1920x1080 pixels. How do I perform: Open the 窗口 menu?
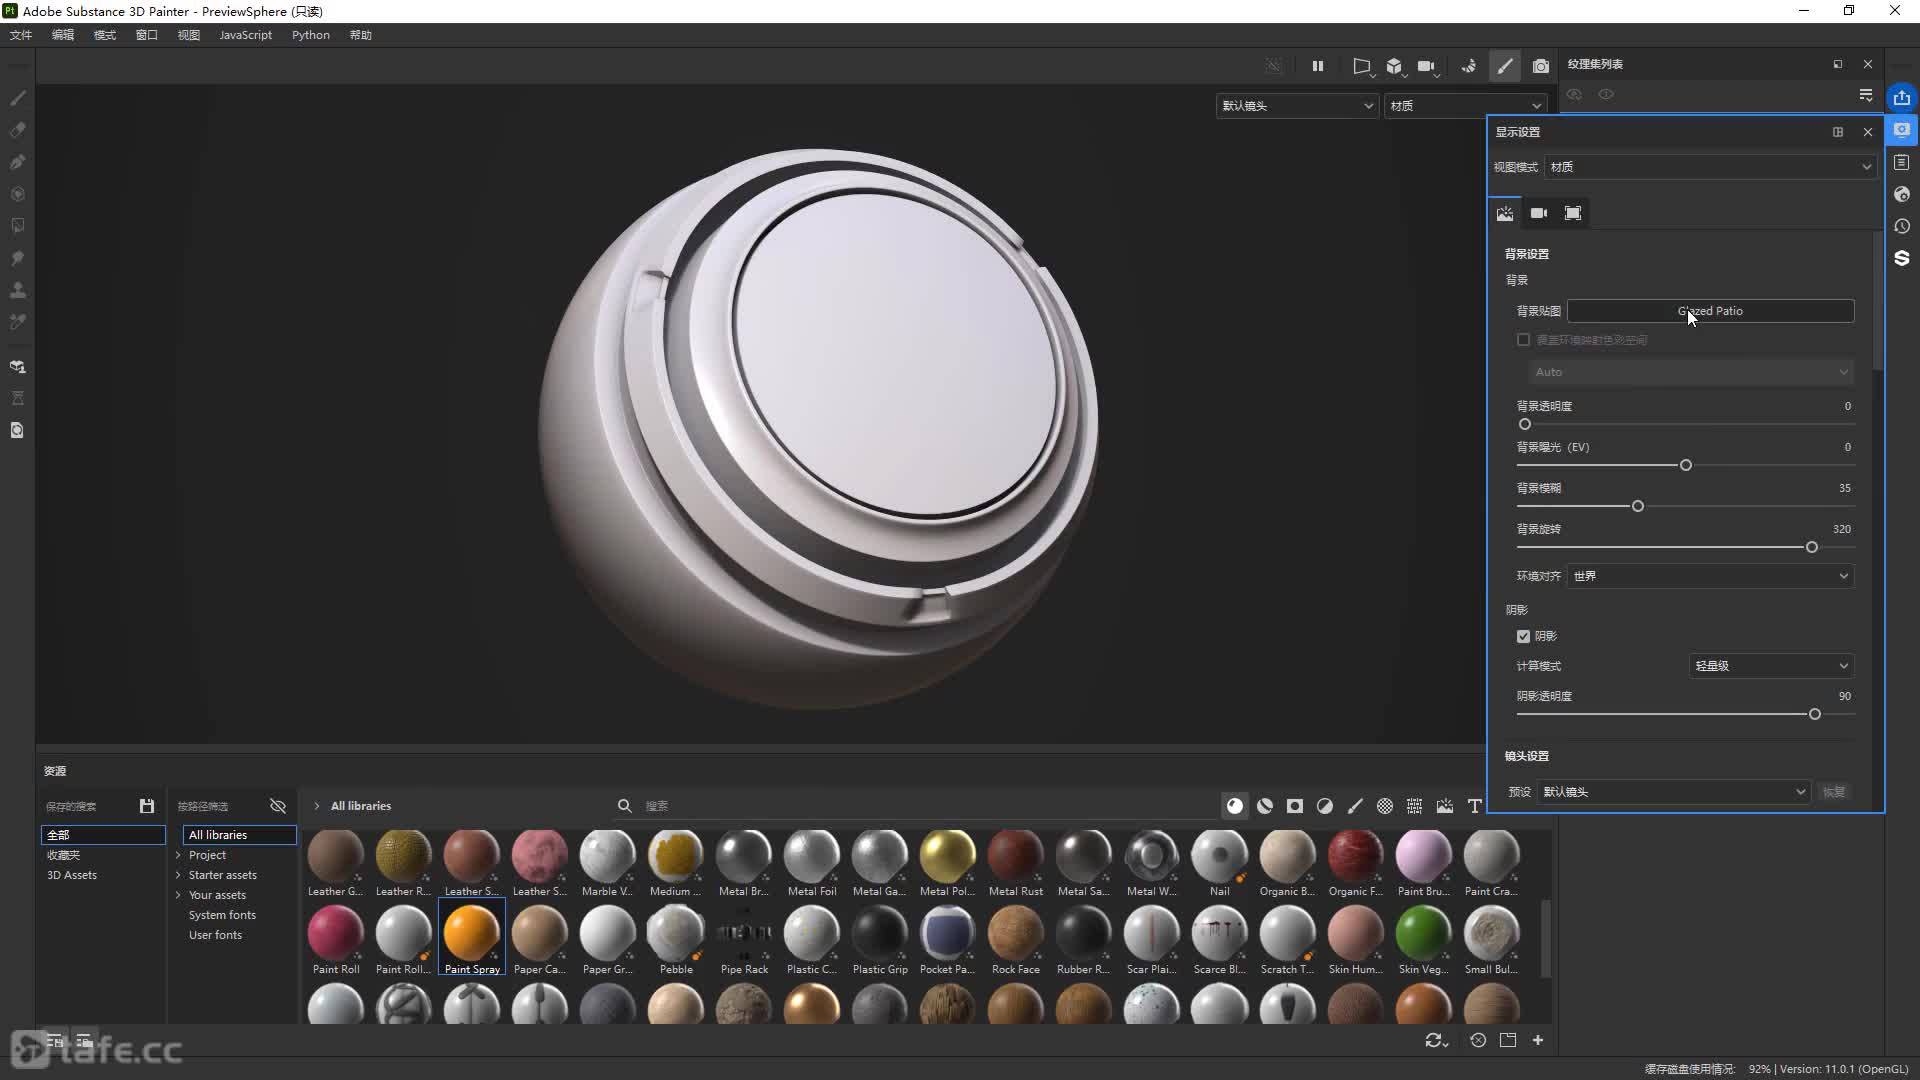pos(146,35)
